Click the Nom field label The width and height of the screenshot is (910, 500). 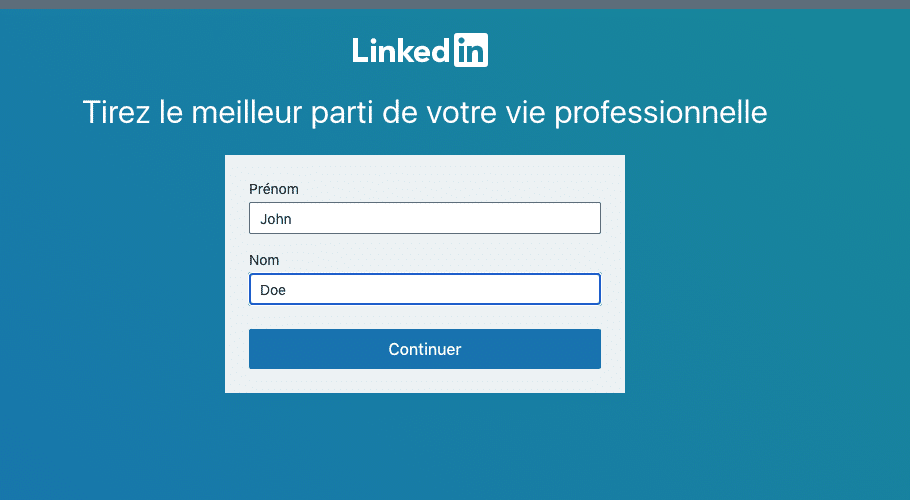tap(264, 260)
